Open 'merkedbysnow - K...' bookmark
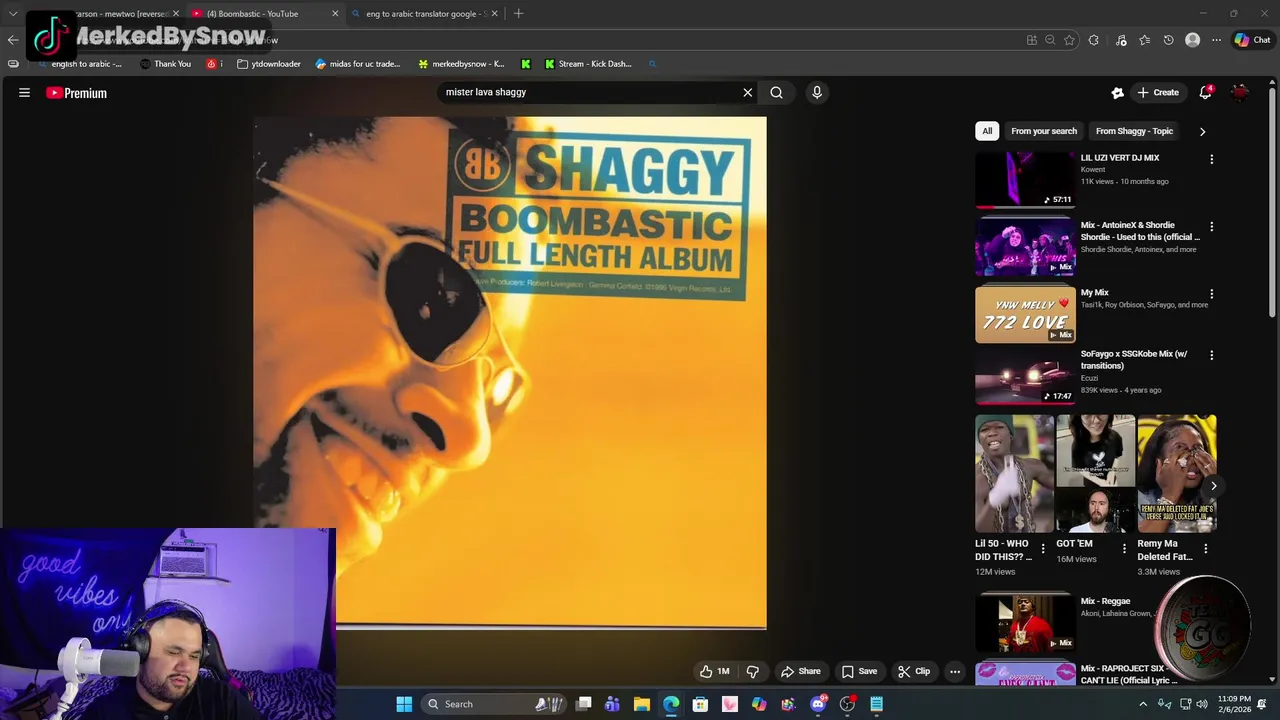The height and width of the screenshot is (720, 1280). coord(461,64)
